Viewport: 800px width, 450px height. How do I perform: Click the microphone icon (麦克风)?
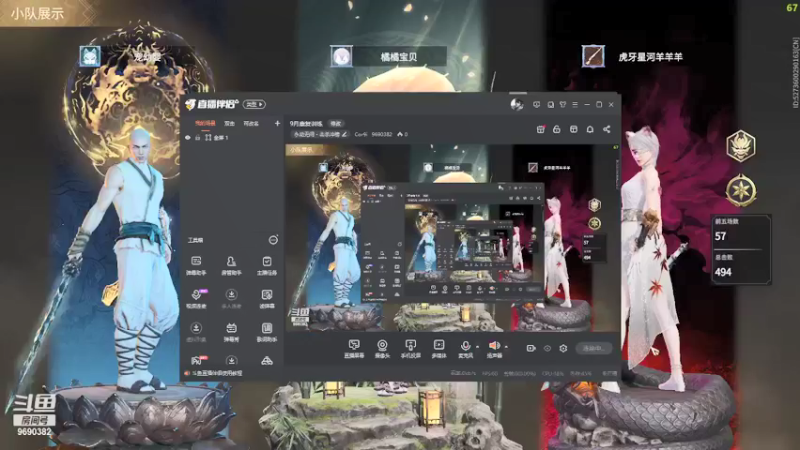[x=465, y=348]
